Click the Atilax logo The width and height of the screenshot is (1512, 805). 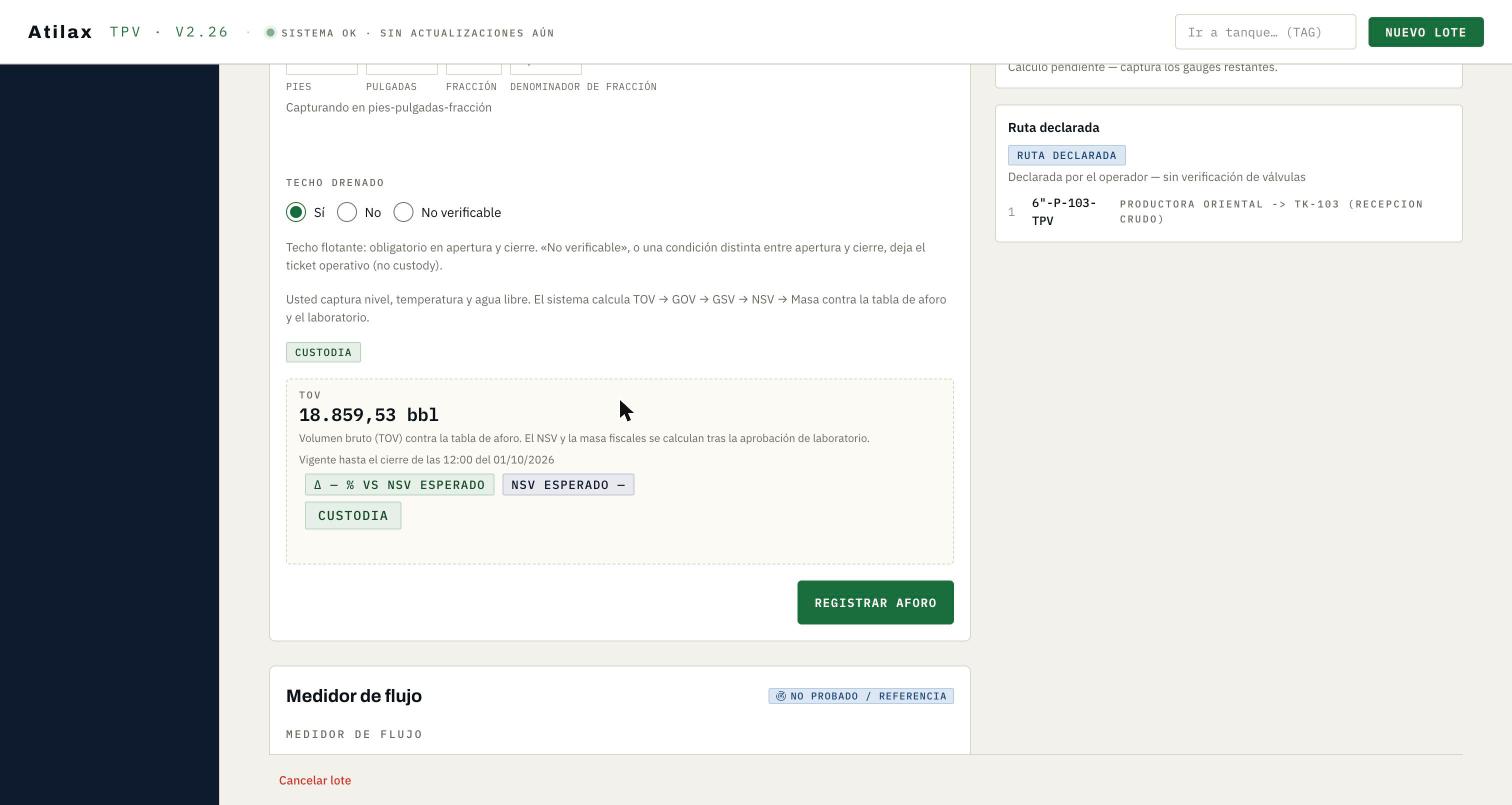[60, 32]
